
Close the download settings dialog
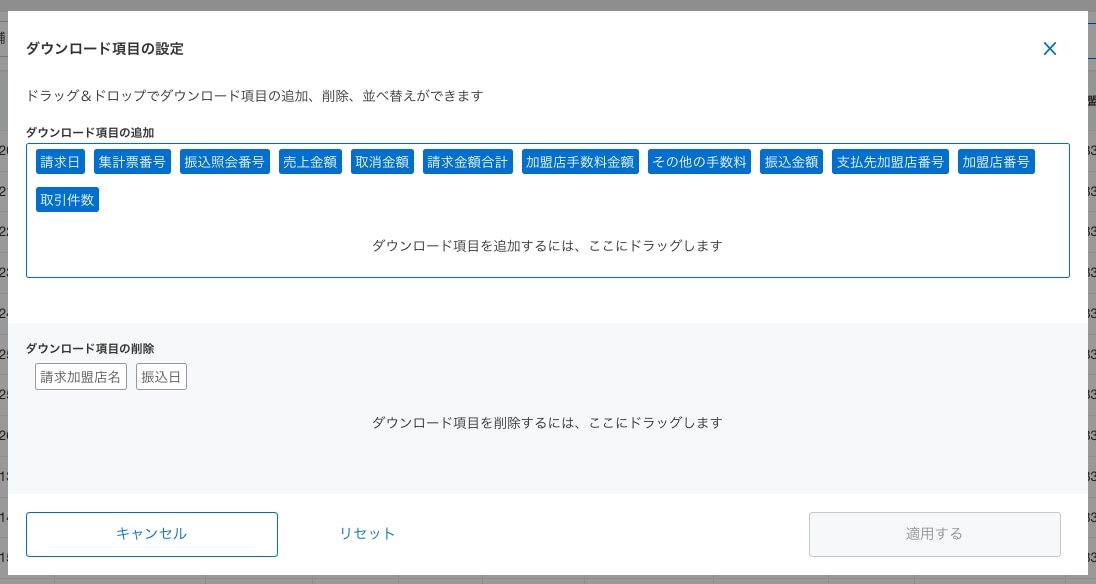(x=1050, y=48)
